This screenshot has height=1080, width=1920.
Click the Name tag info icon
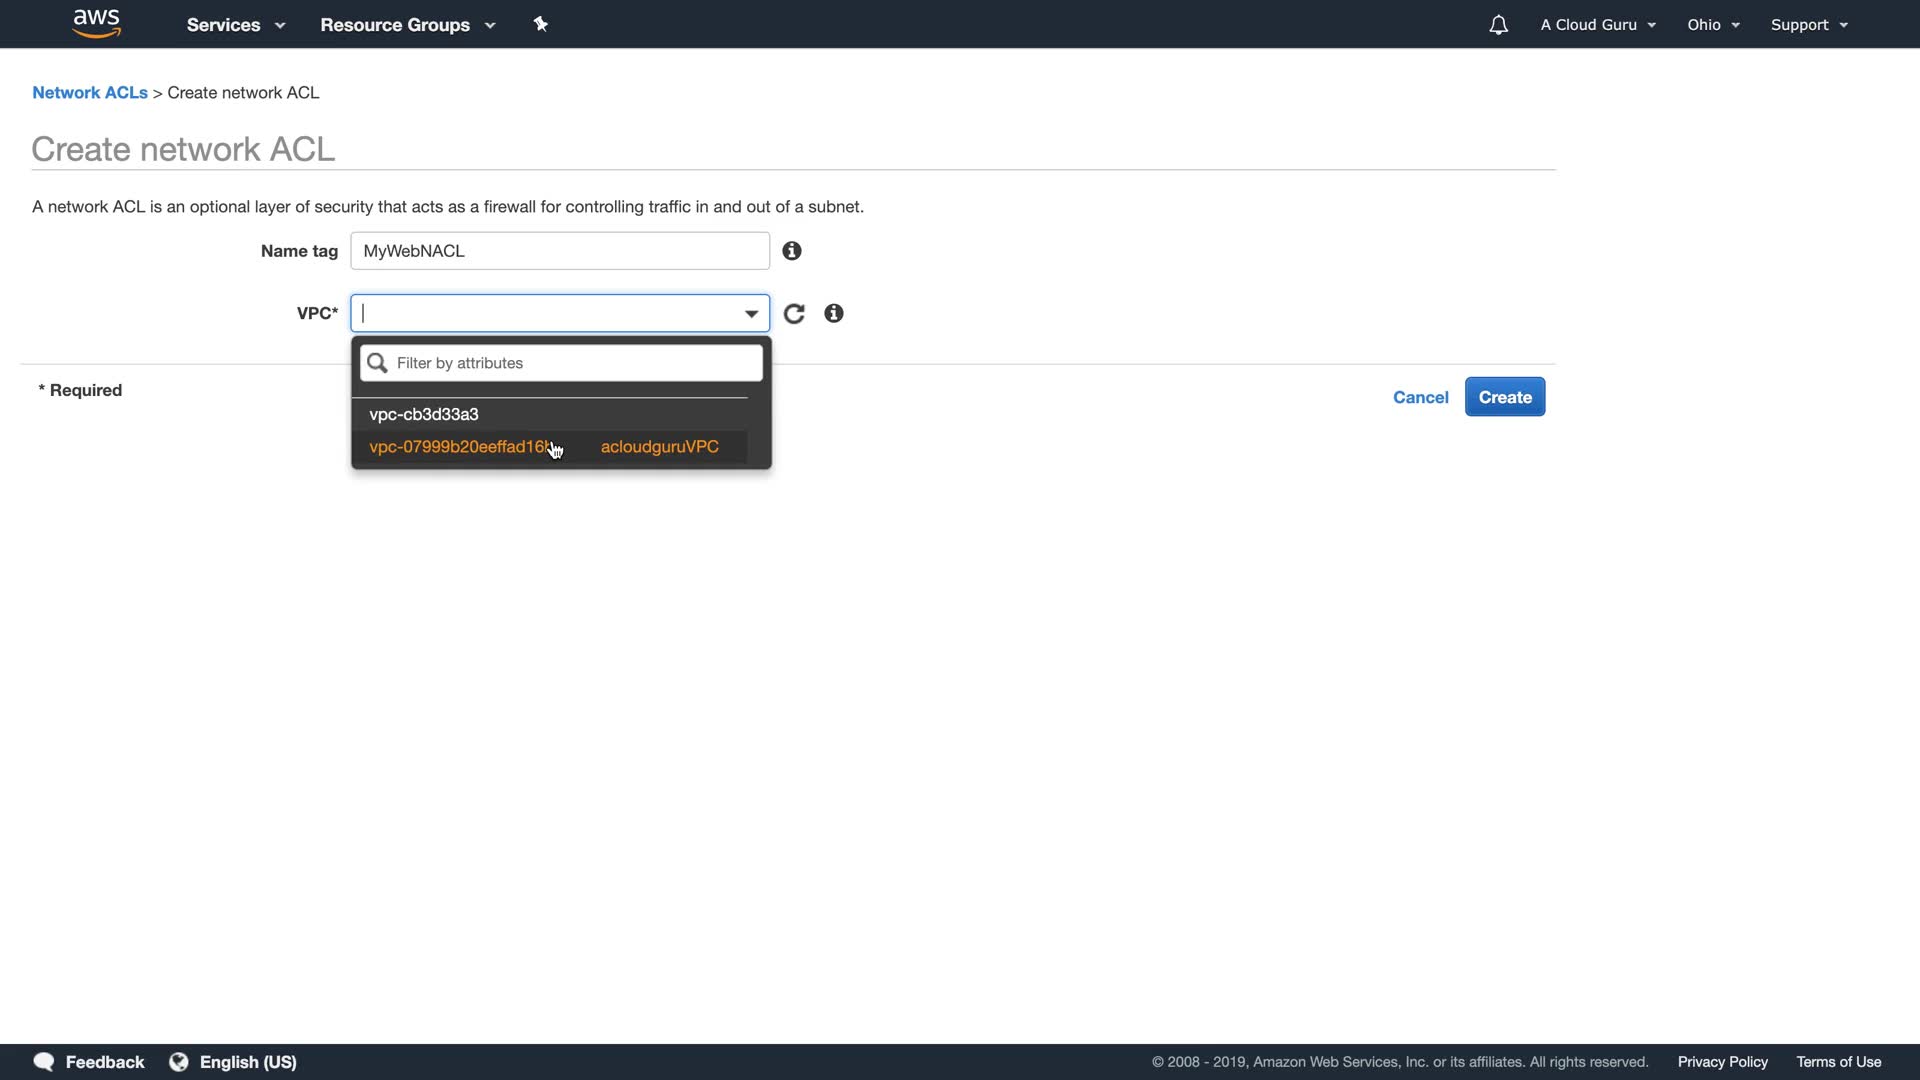pos(792,251)
